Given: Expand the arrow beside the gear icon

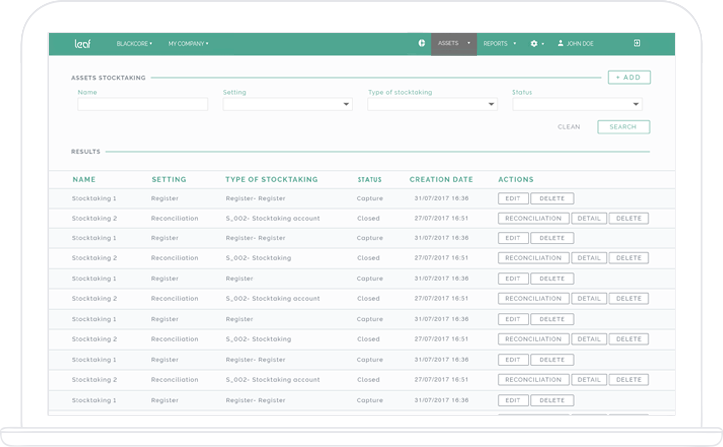Looking at the screenshot, I should click(x=543, y=44).
